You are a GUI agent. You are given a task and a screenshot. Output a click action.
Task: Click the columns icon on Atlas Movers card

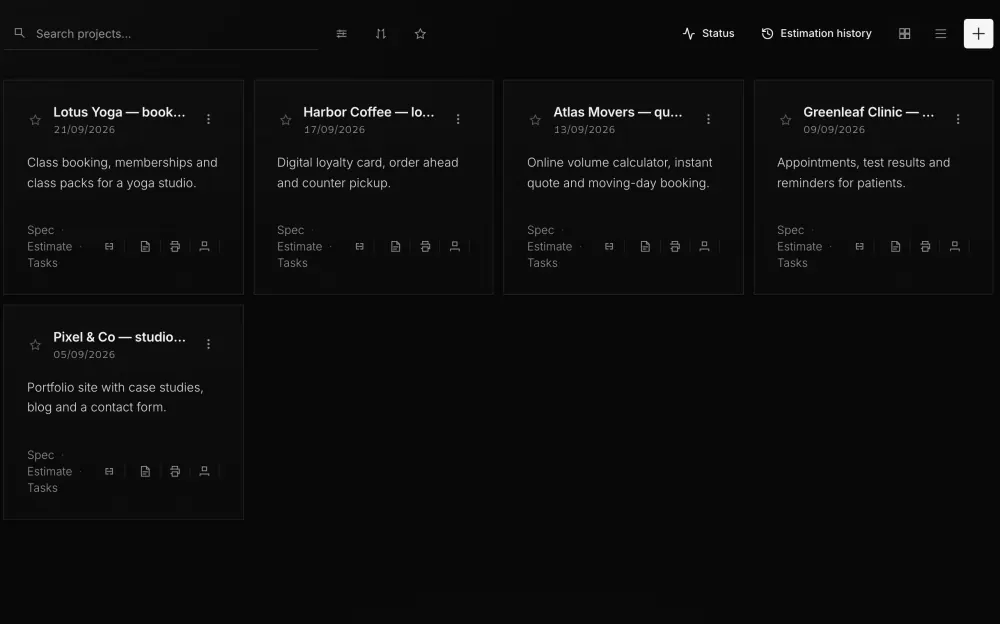point(609,246)
